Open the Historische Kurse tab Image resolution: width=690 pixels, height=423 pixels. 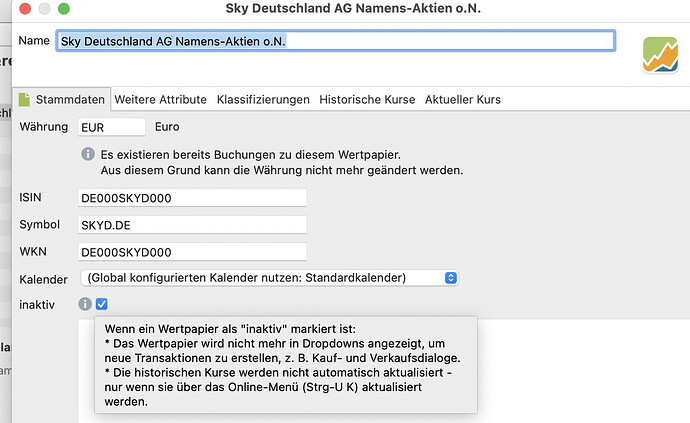pos(367,99)
